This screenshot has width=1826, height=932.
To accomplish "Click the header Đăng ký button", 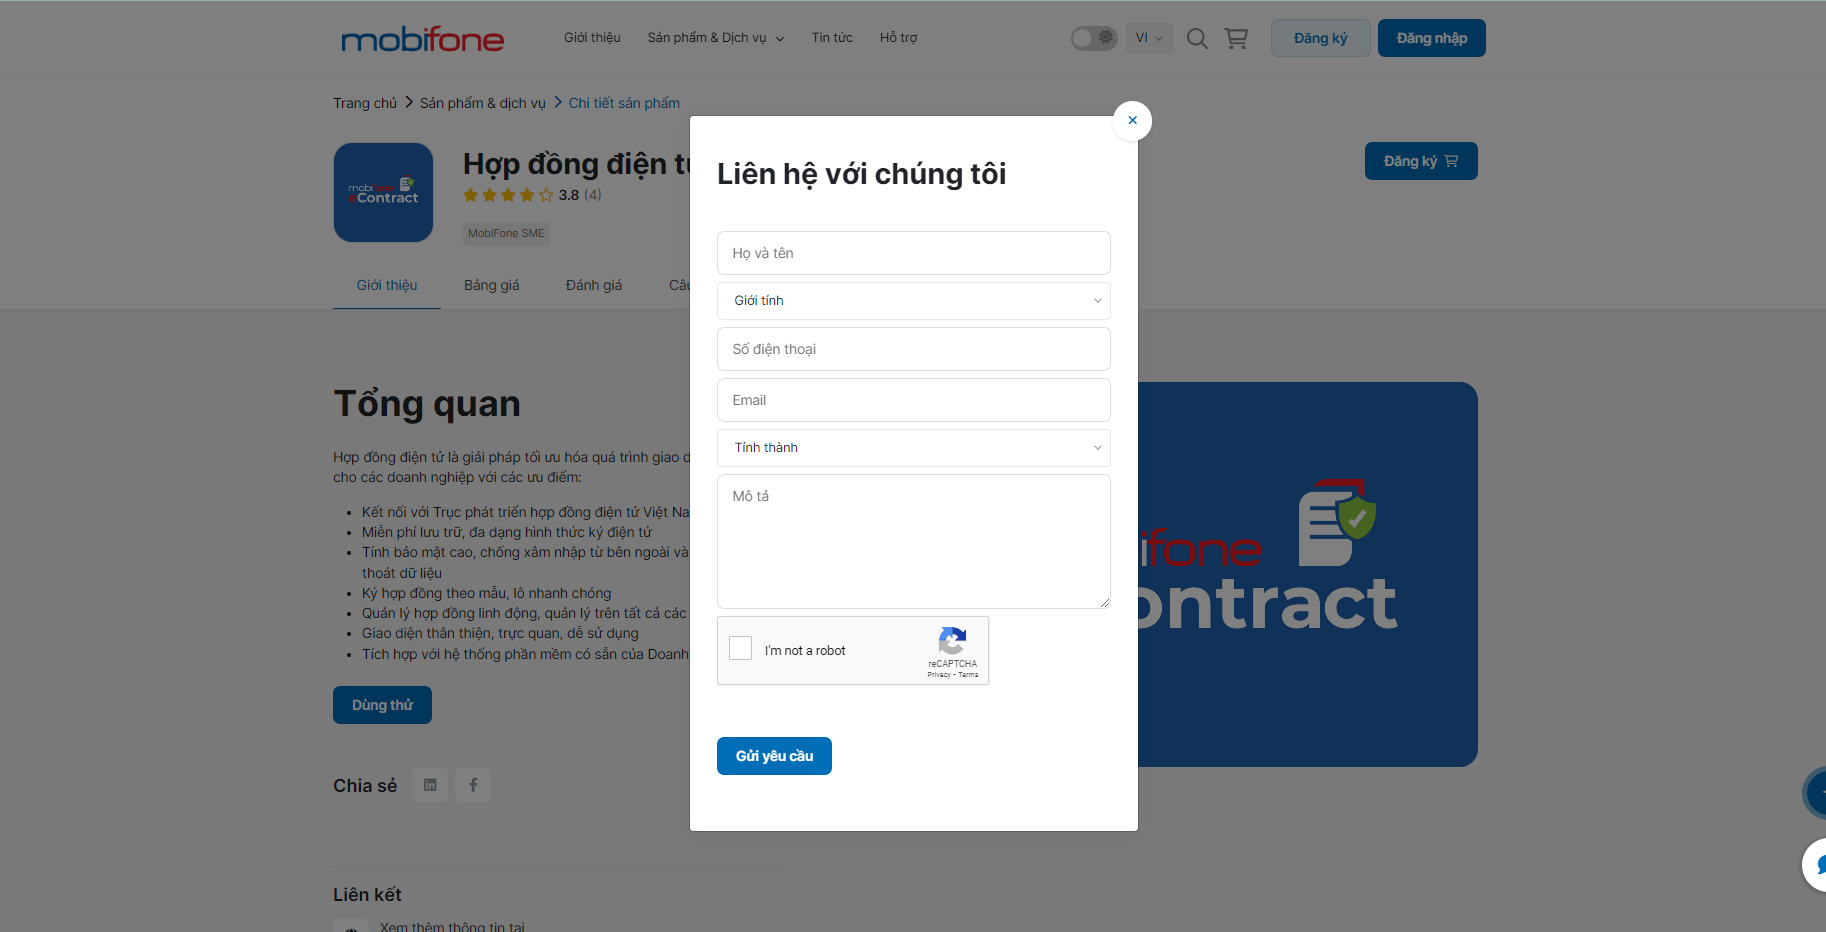I will (x=1320, y=38).
